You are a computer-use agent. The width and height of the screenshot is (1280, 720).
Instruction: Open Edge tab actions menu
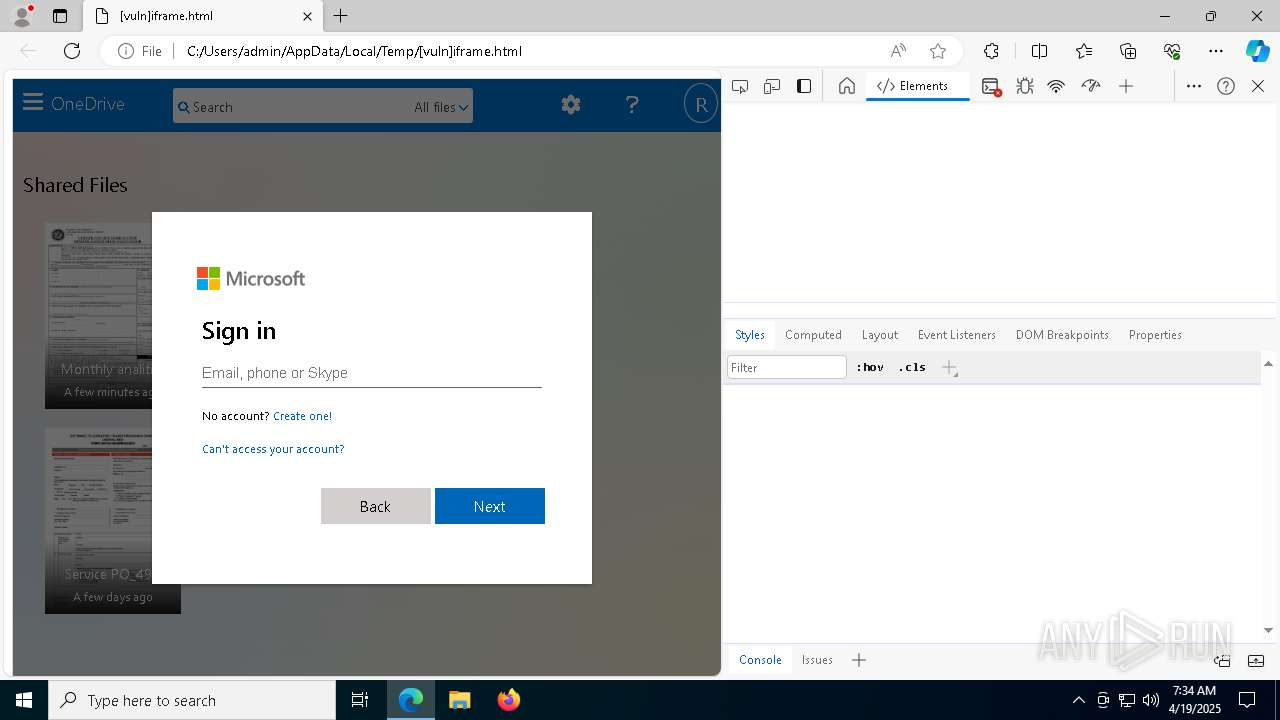[60, 16]
